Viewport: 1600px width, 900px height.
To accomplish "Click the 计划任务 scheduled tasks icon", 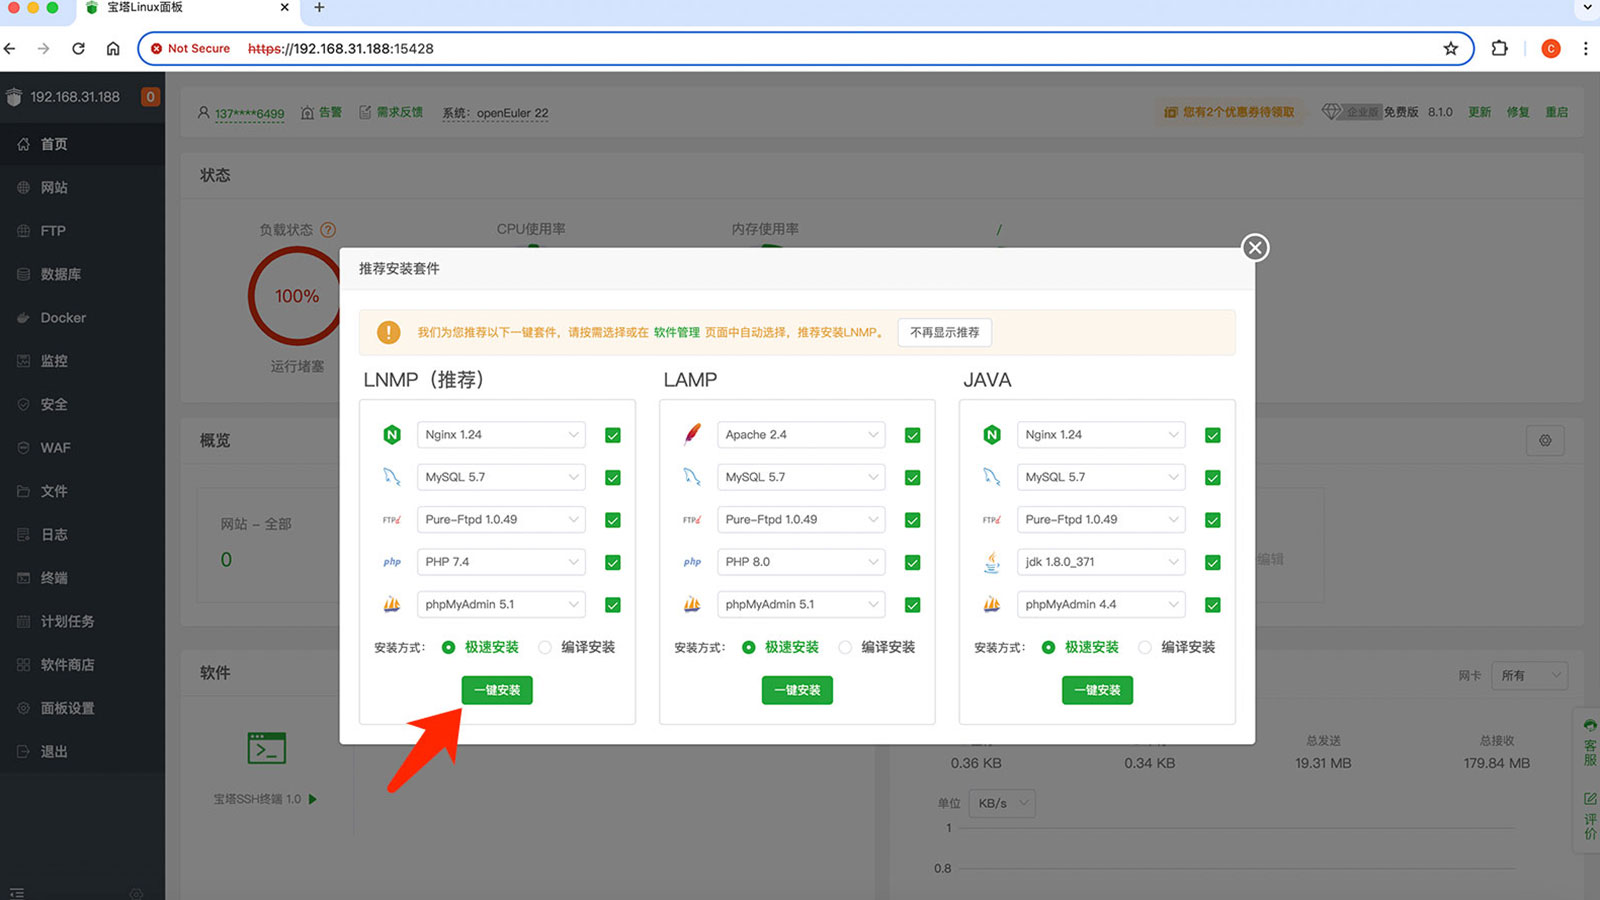I will point(23,621).
